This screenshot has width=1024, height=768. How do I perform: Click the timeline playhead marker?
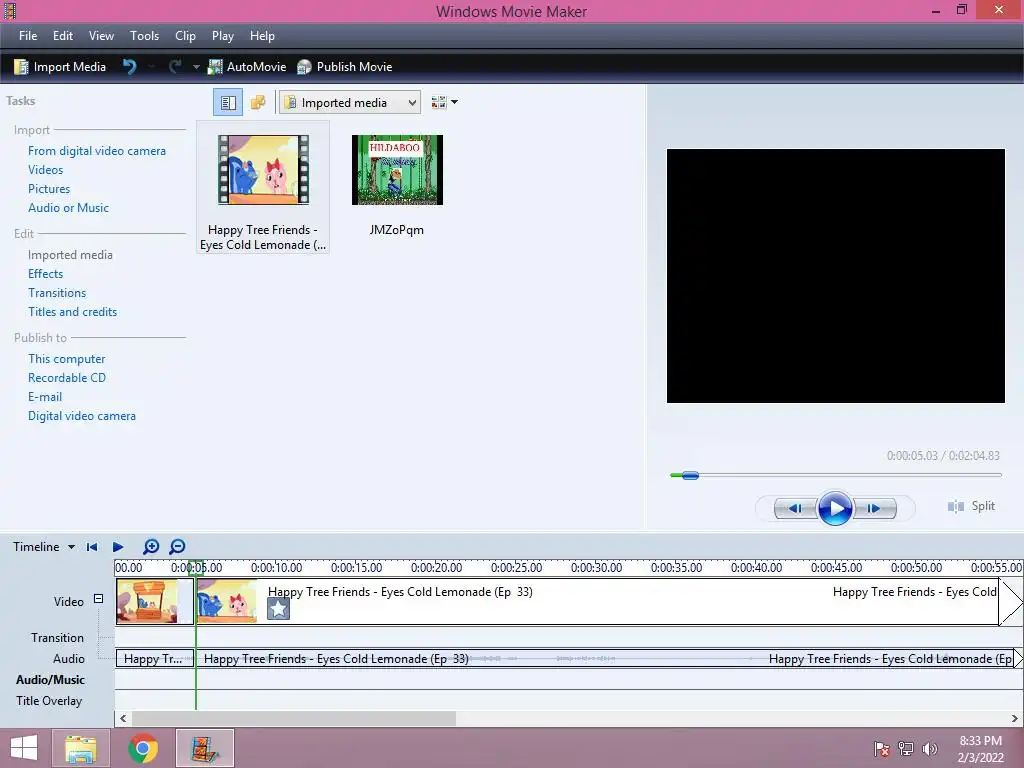tap(195, 567)
